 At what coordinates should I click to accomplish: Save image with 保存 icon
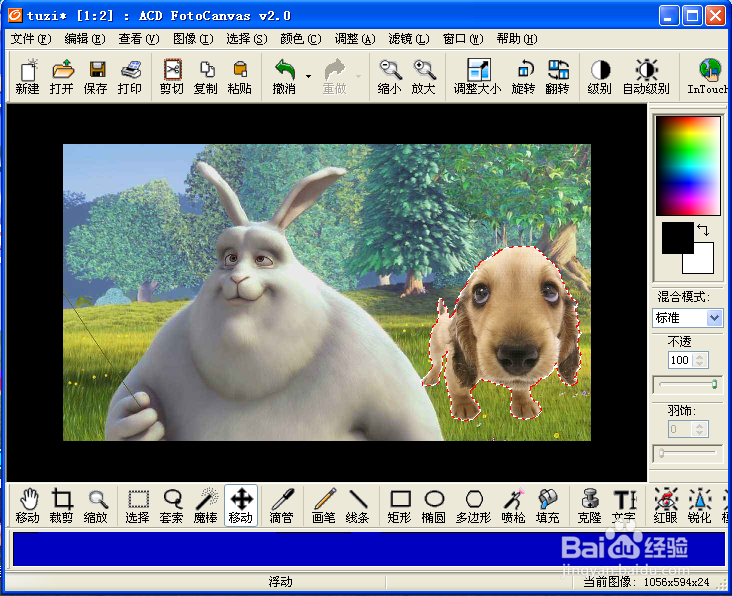coord(96,77)
